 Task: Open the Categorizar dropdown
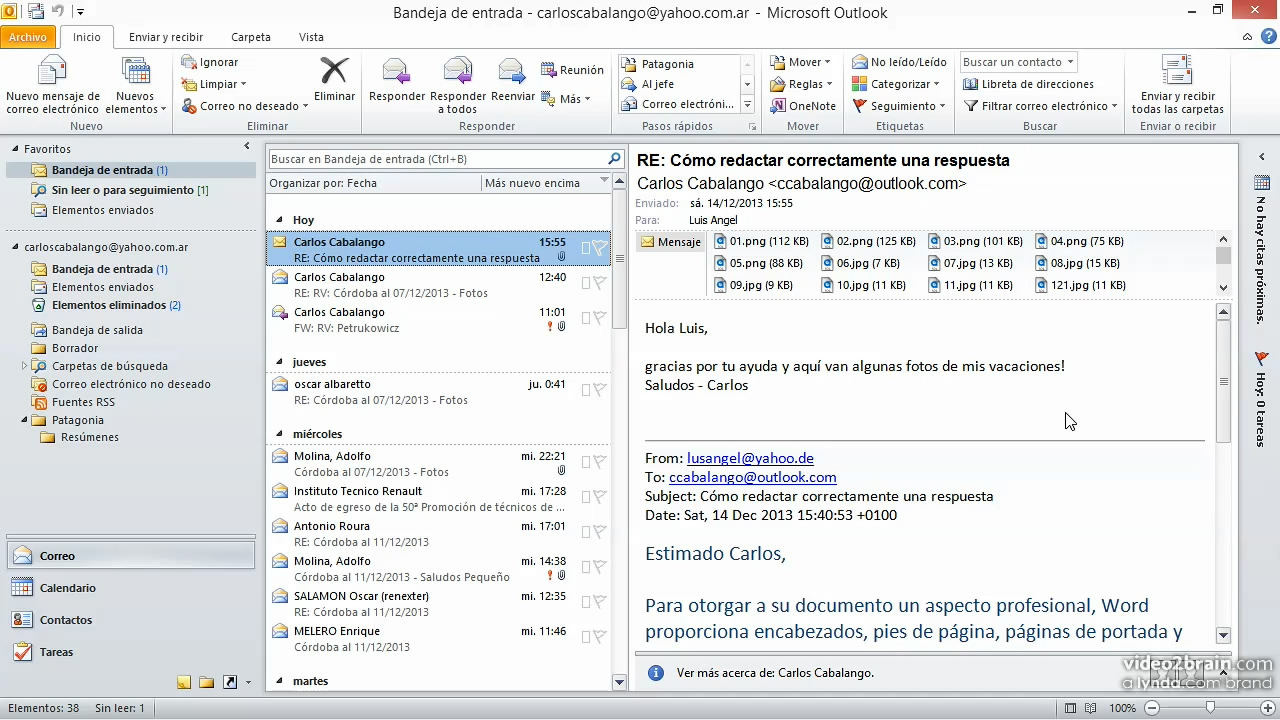coord(896,84)
